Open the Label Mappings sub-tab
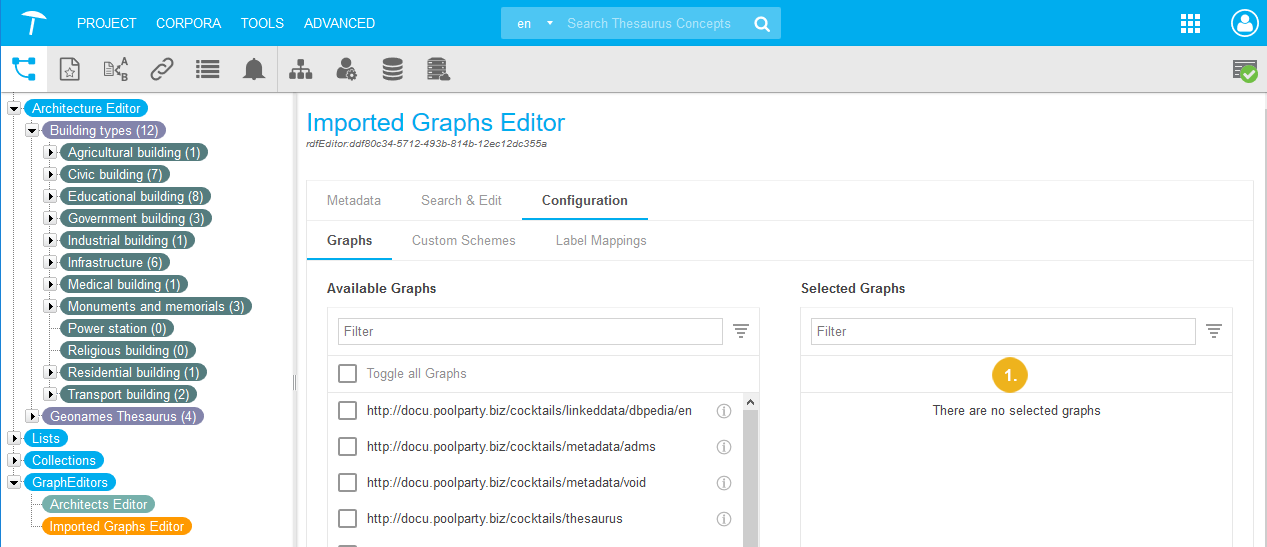 pos(600,241)
